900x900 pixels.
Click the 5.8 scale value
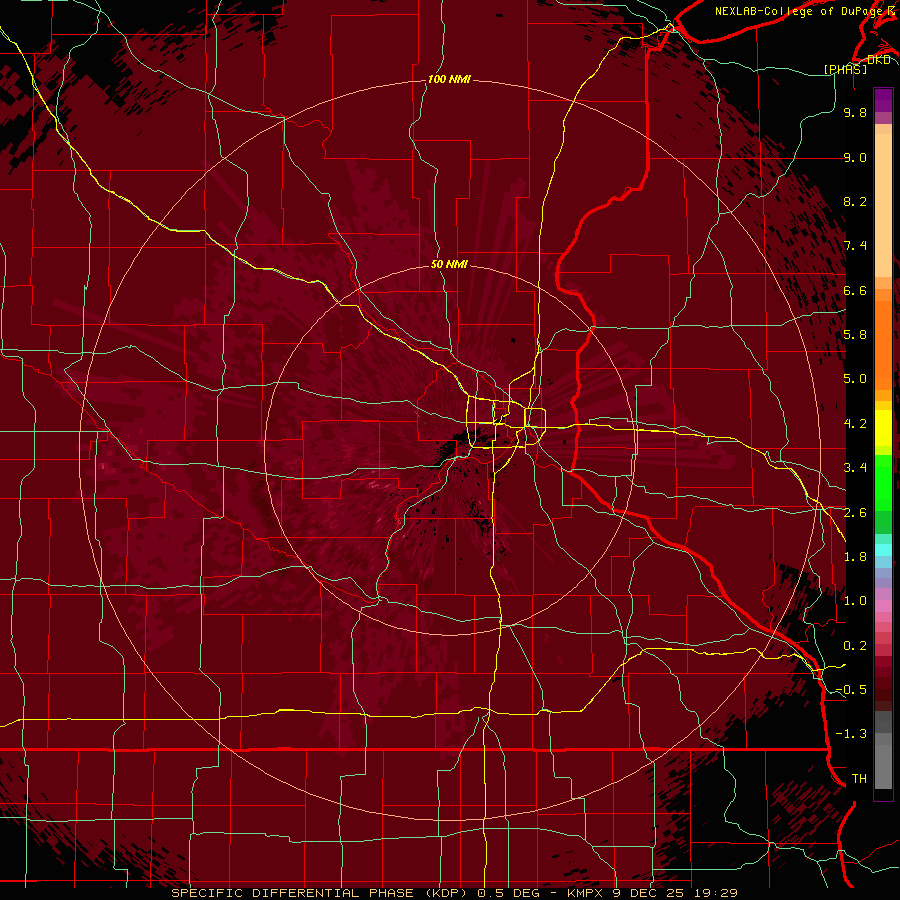click(855, 335)
